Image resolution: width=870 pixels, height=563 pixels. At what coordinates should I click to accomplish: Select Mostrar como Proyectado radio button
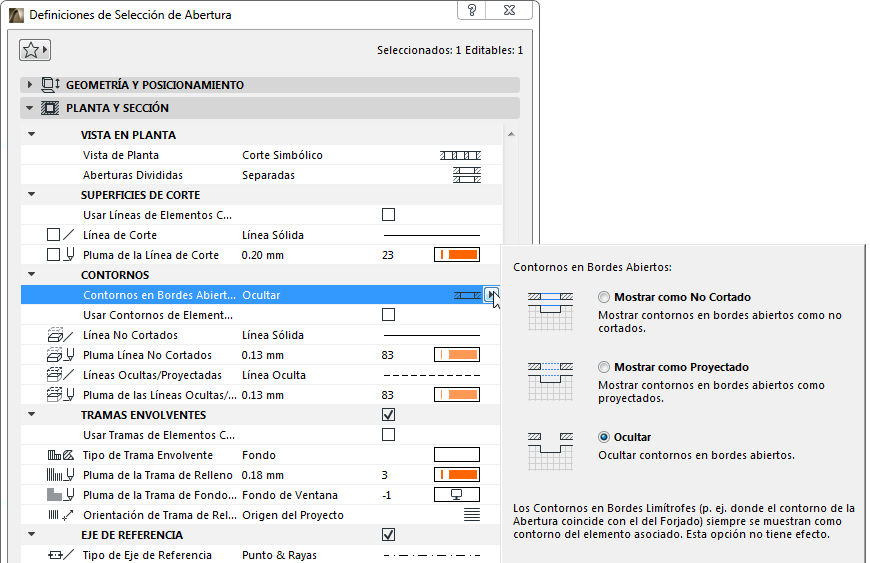tap(604, 367)
